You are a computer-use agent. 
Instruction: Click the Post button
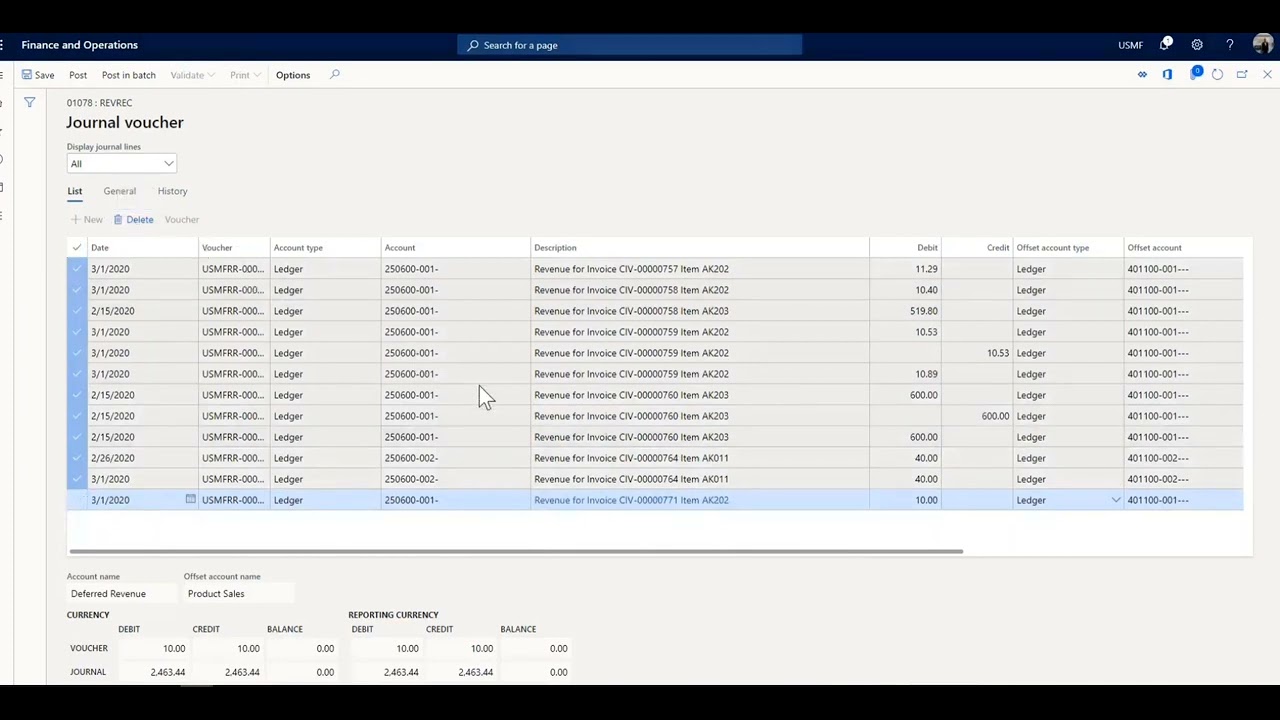point(78,75)
